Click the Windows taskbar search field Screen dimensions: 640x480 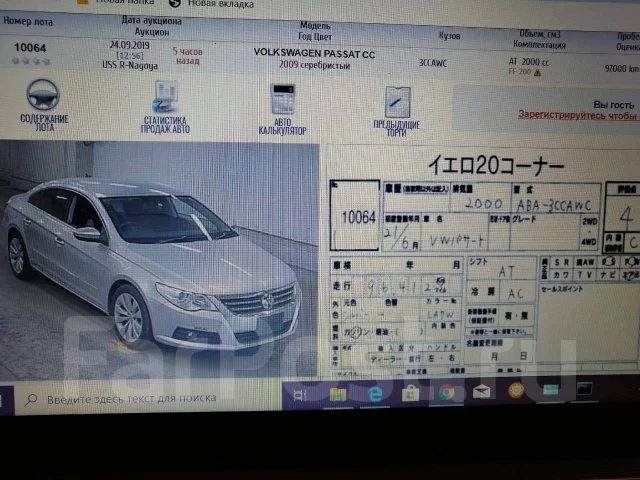pyautogui.click(x=148, y=398)
